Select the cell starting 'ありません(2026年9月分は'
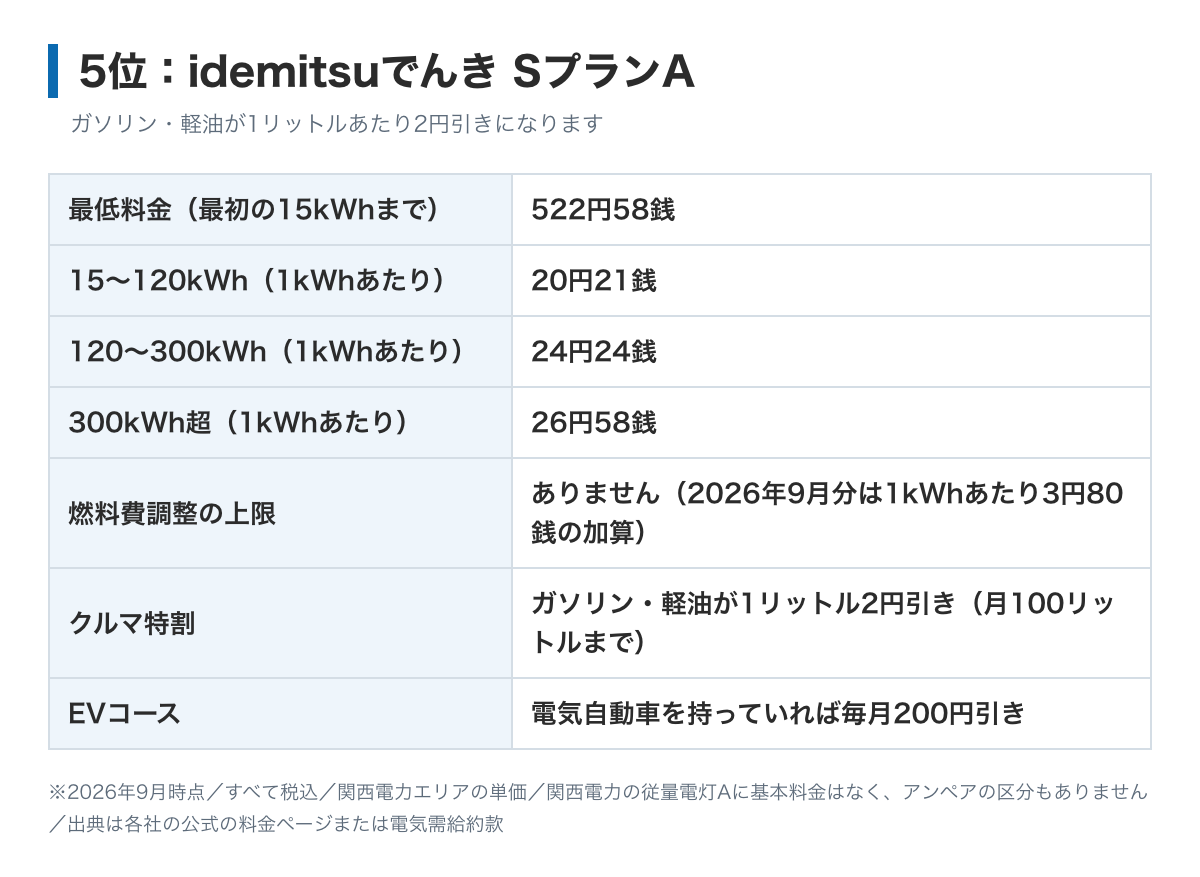This screenshot has height=877, width=1200. pyautogui.click(x=831, y=514)
